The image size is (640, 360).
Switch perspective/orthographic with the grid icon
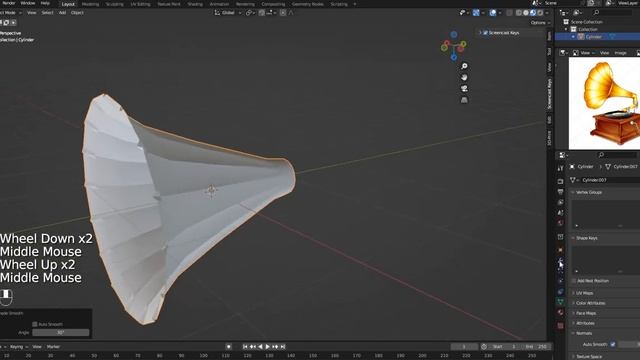pyautogui.click(x=464, y=100)
